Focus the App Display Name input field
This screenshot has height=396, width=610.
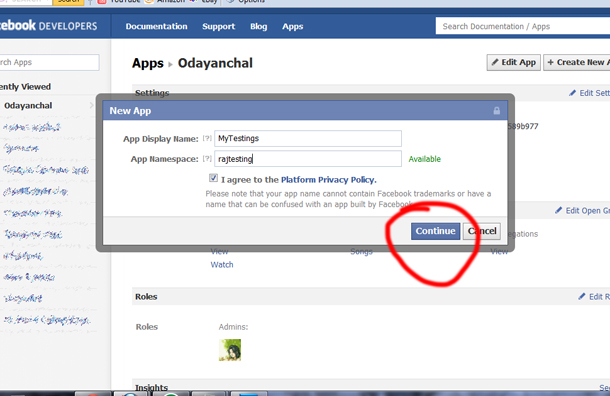(x=308, y=138)
